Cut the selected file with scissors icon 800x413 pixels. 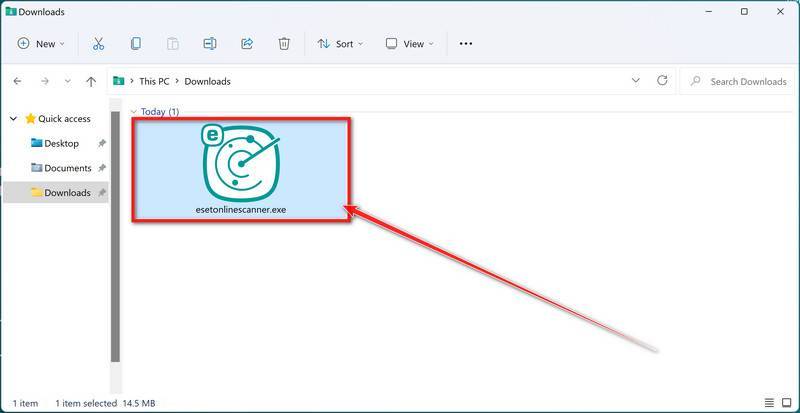[98, 44]
